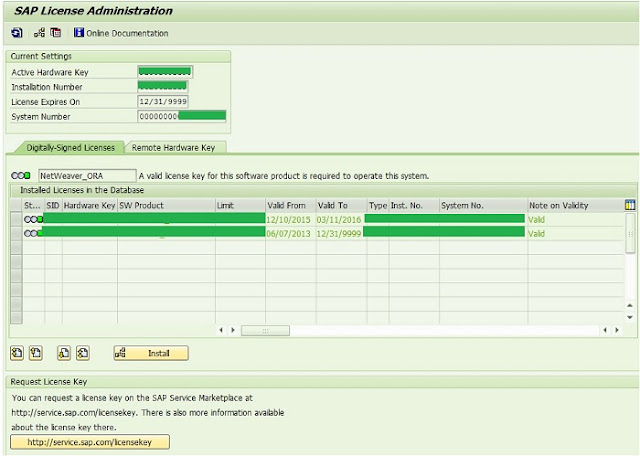Click the Valid To cell 03/11/2016
The height and width of the screenshot is (456, 640).
tap(339, 220)
